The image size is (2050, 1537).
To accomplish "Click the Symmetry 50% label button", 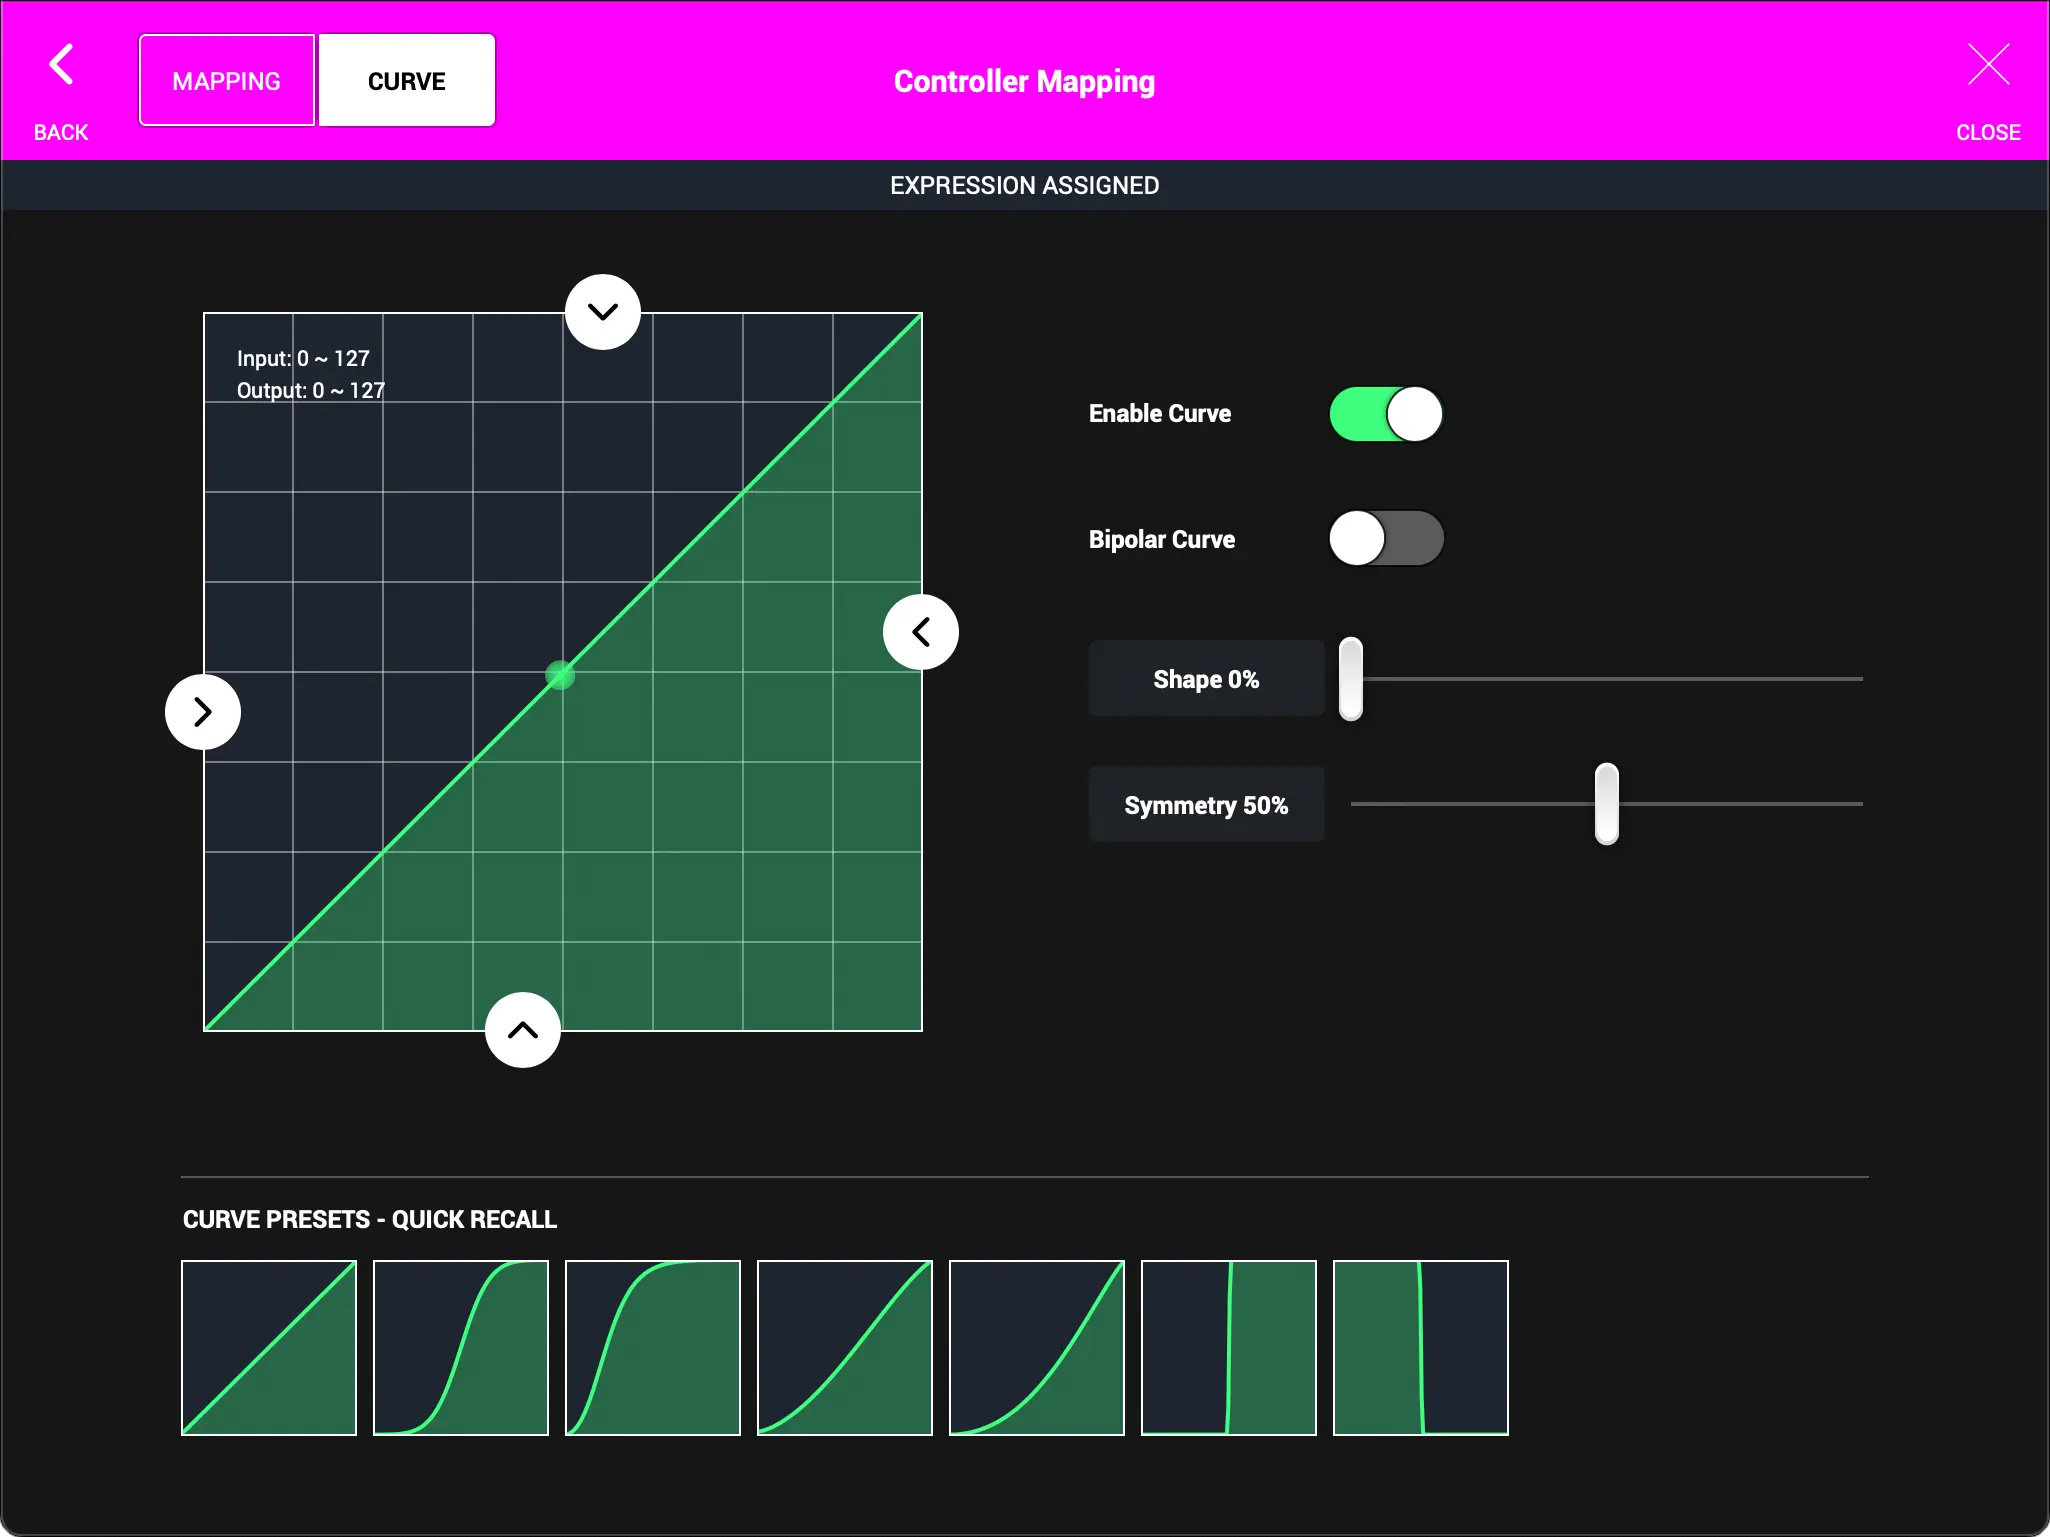I will tap(1205, 804).
